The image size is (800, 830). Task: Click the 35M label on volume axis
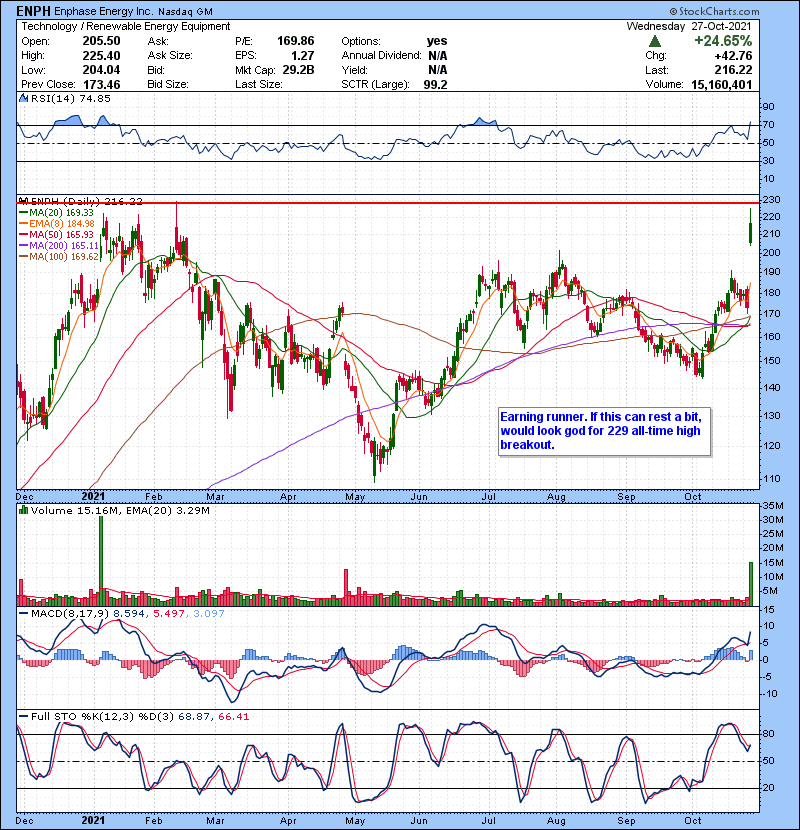coord(773,506)
